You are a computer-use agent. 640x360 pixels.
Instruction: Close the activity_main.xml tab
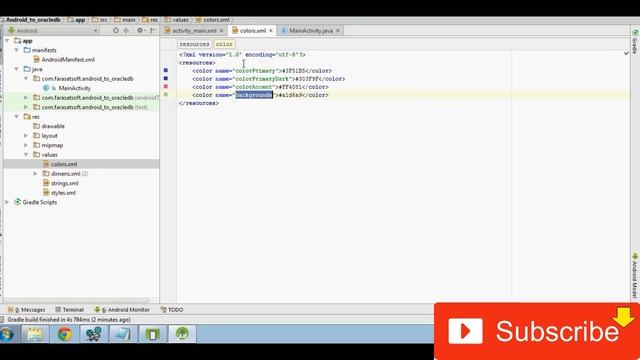[222, 31]
